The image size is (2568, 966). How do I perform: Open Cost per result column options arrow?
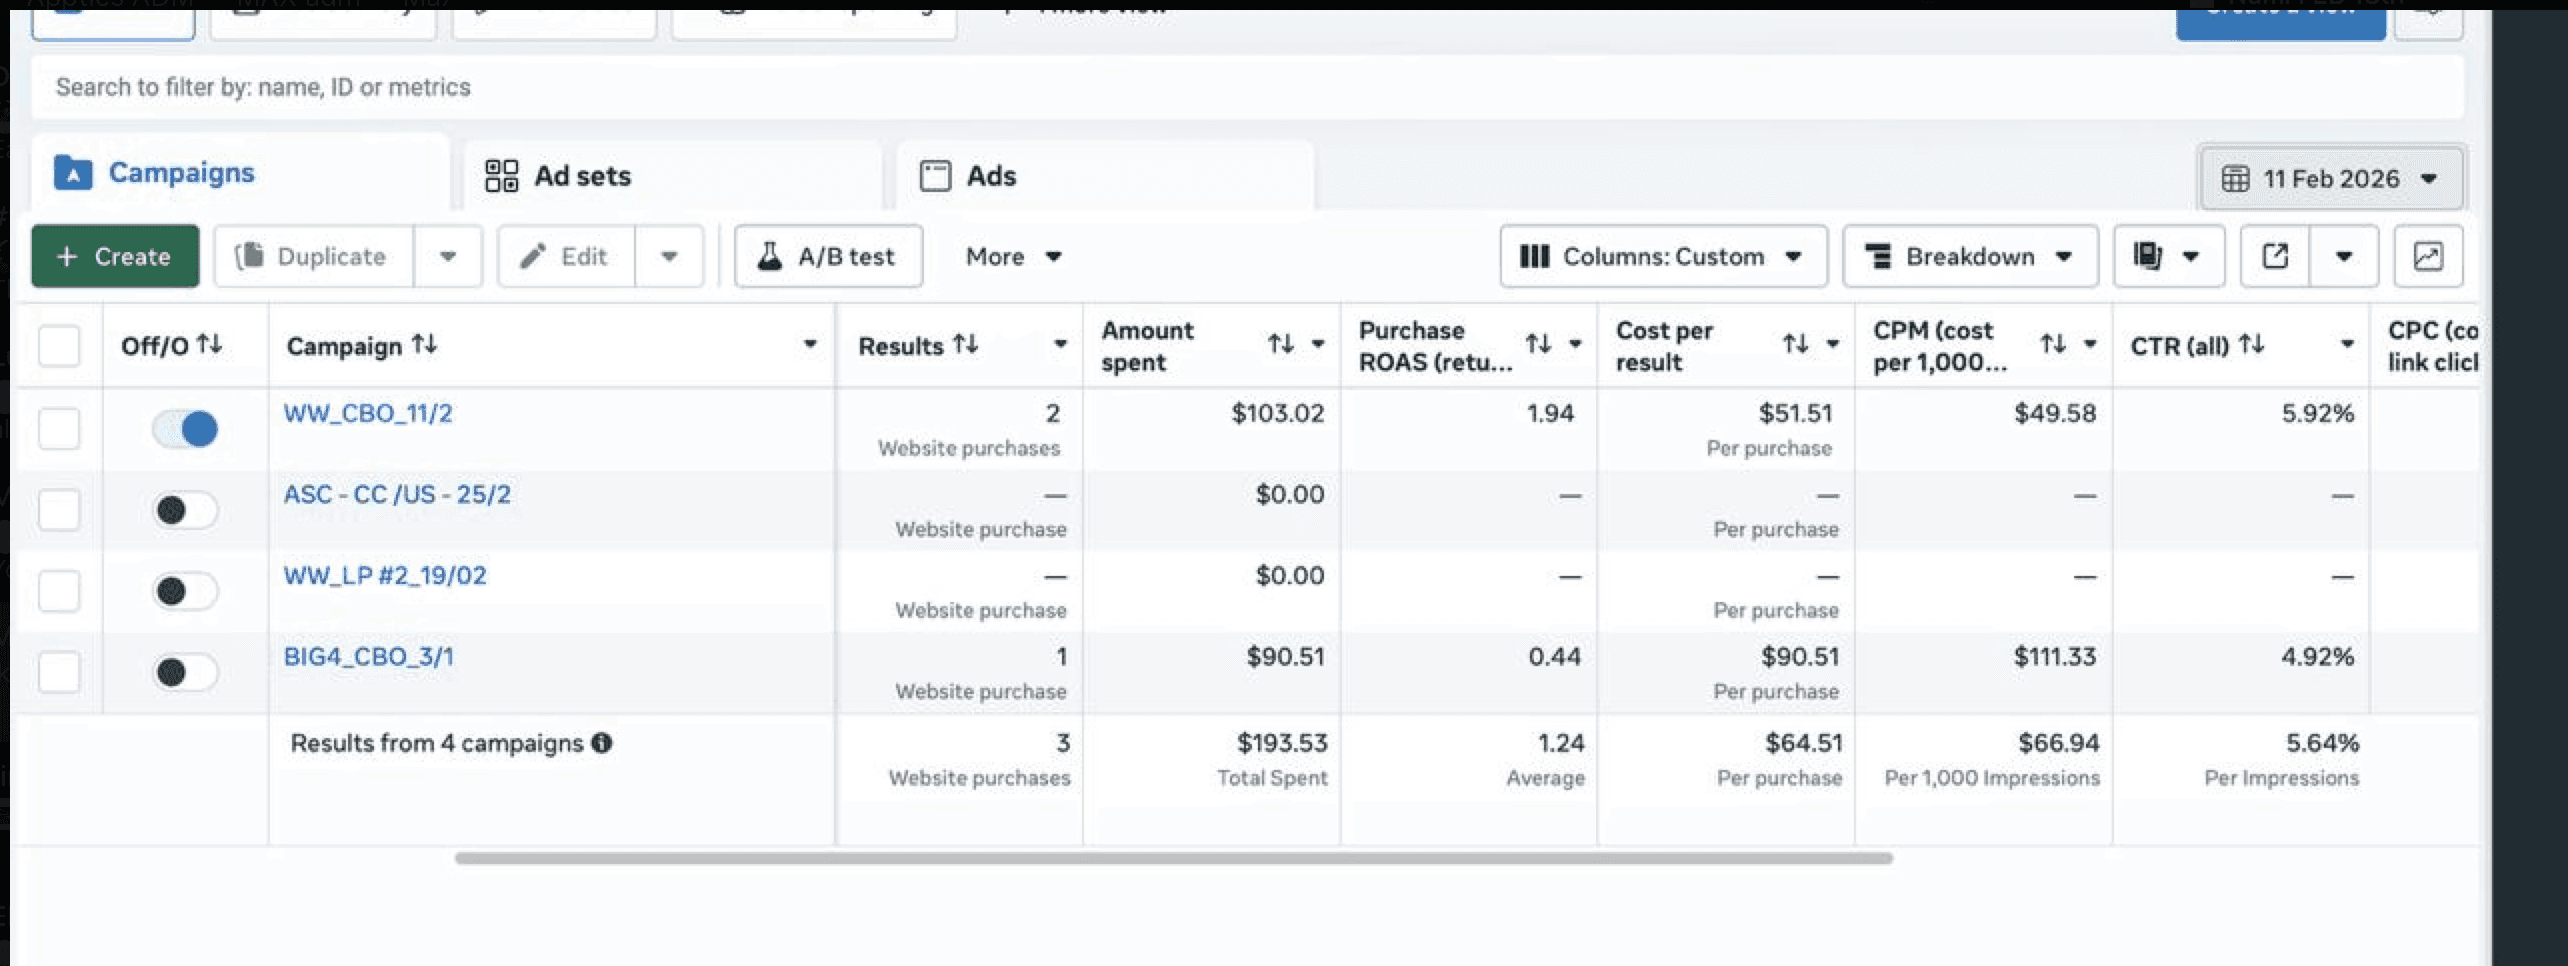tap(1832, 344)
